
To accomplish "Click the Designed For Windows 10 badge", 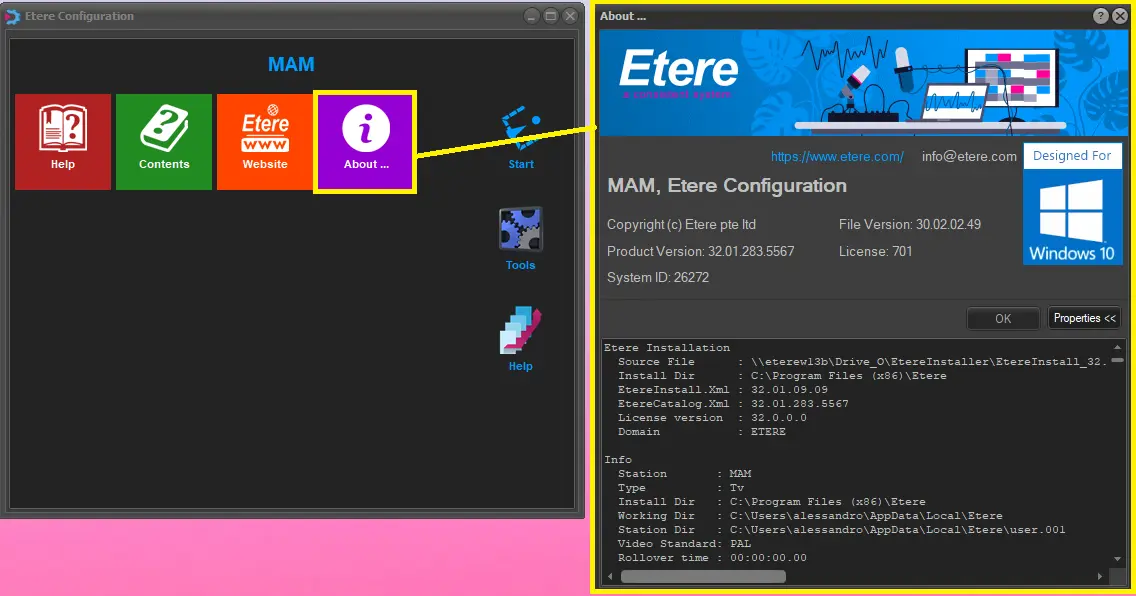I will coord(1073,205).
